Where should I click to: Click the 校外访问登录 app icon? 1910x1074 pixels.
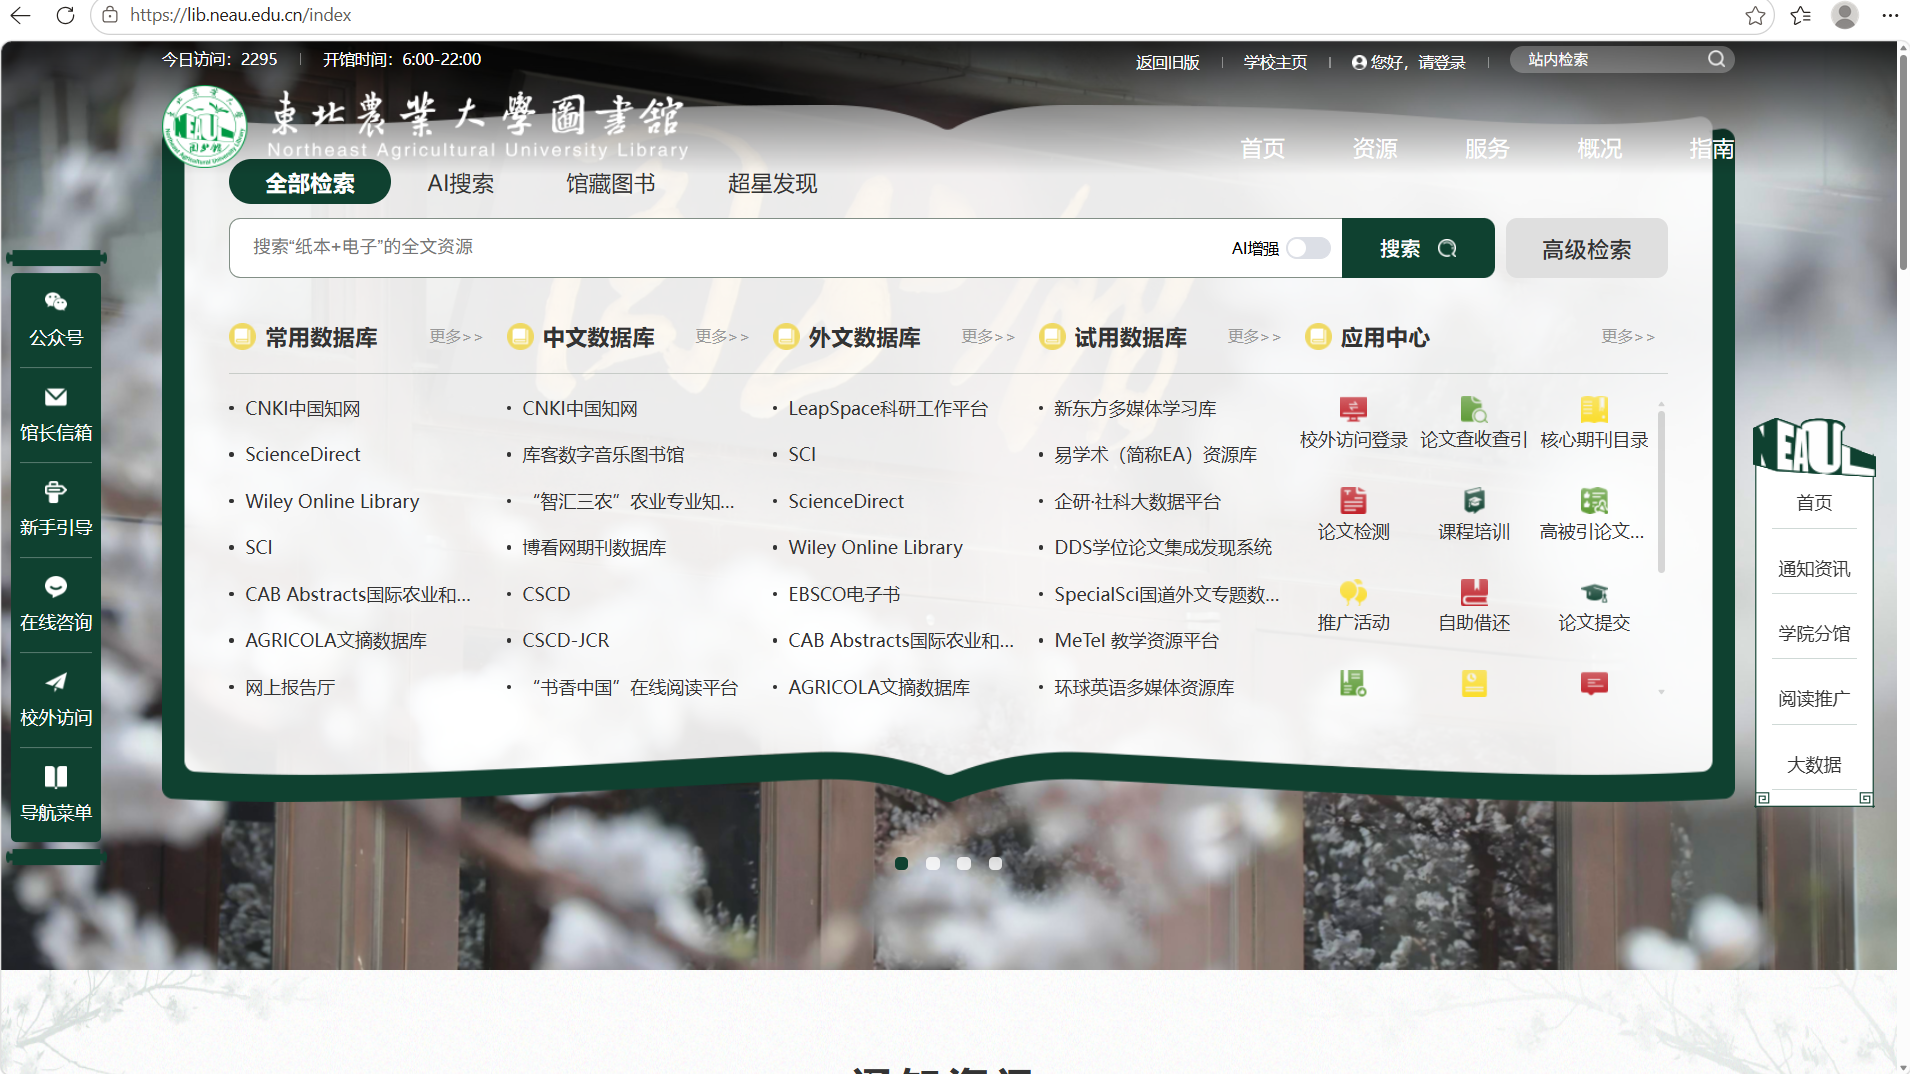coord(1353,409)
